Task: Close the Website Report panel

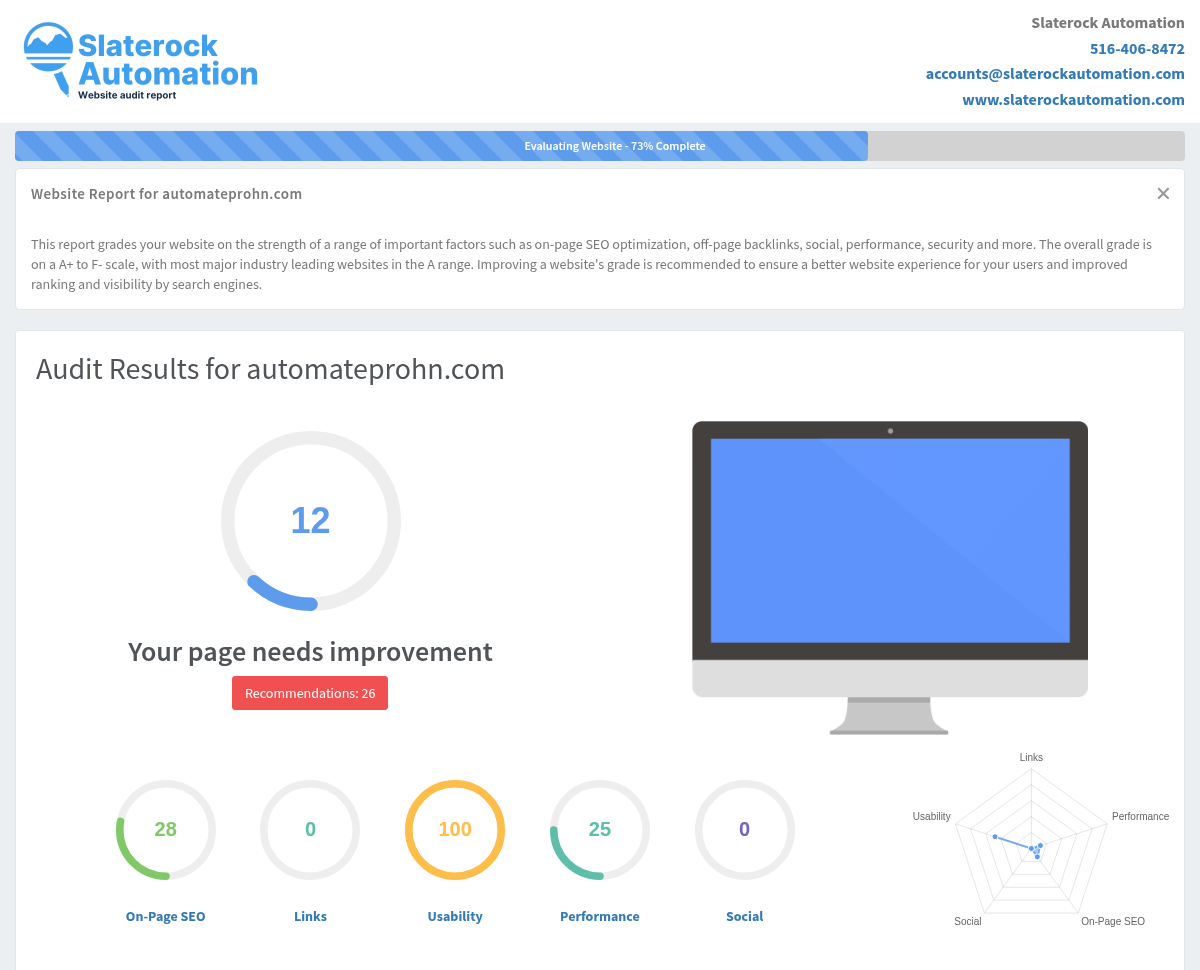Action: [x=1163, y=194]
